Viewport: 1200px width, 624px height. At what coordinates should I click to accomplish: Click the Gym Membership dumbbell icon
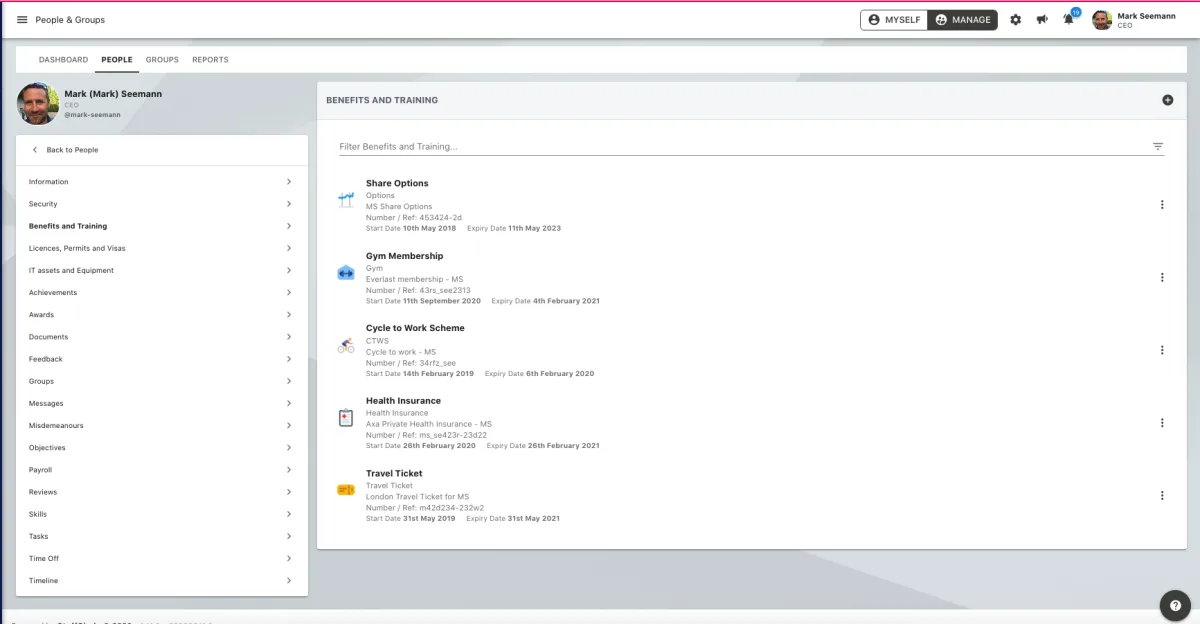(x=346, y=272)
